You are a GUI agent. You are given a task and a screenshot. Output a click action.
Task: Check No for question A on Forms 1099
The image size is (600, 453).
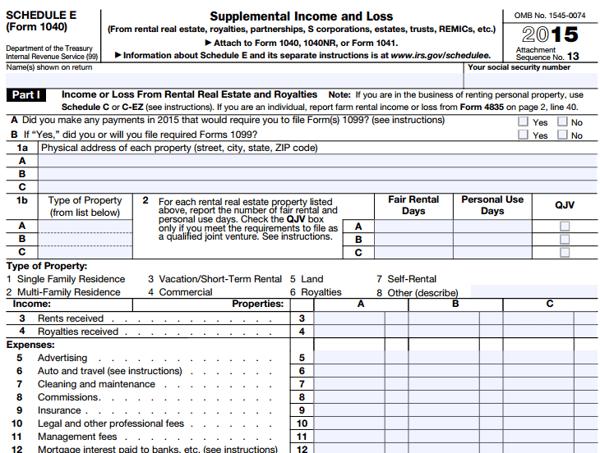tap(562, 122)
